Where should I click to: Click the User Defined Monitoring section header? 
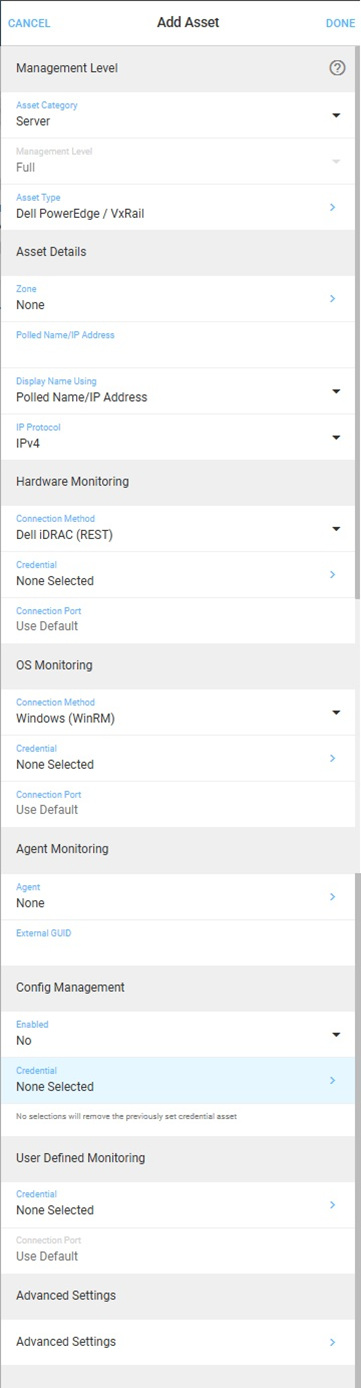click(177, 1158)
